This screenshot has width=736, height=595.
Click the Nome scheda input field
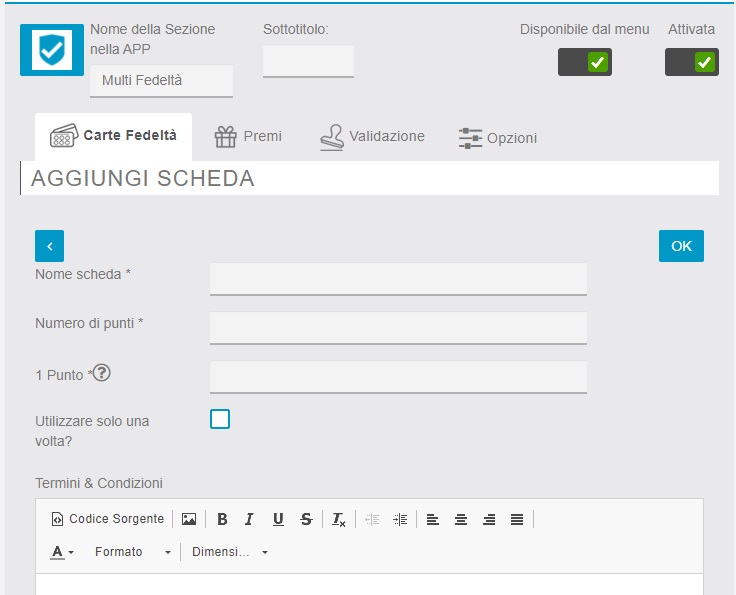pyautogui.click(x=398, y=278)
